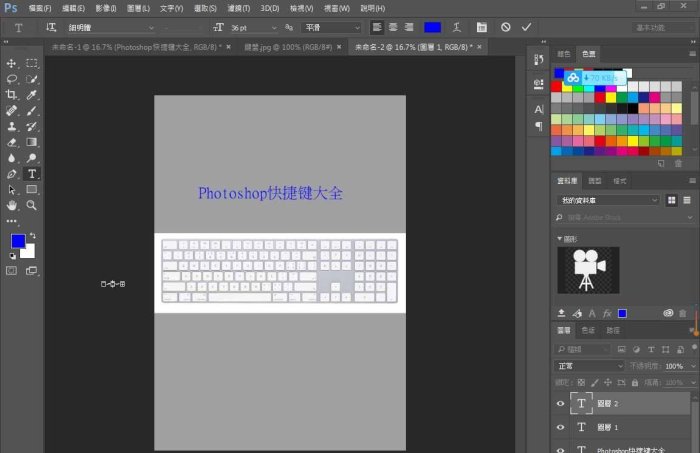Click the blue text color swatch in options bar
Screen dimensions: 700x453
(432, 27)
